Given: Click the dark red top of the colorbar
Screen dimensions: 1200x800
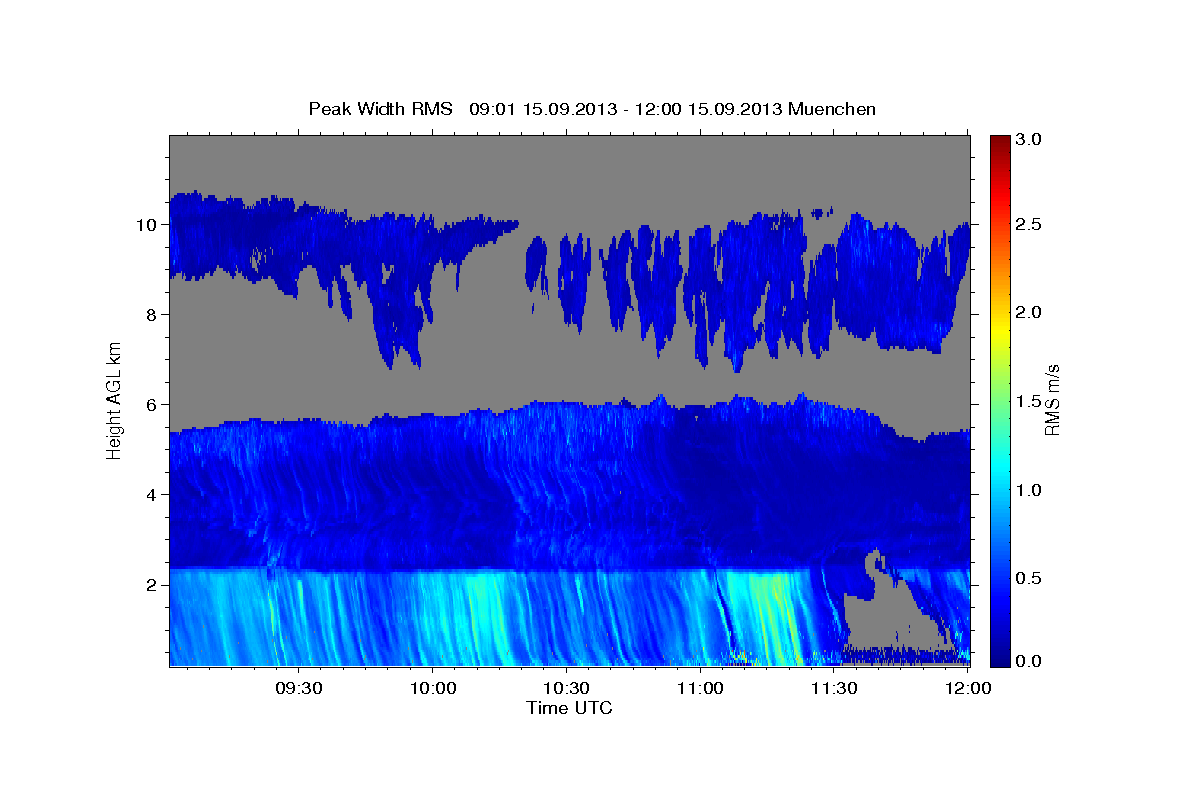Looking at the screenshot, I should 1000,142.
